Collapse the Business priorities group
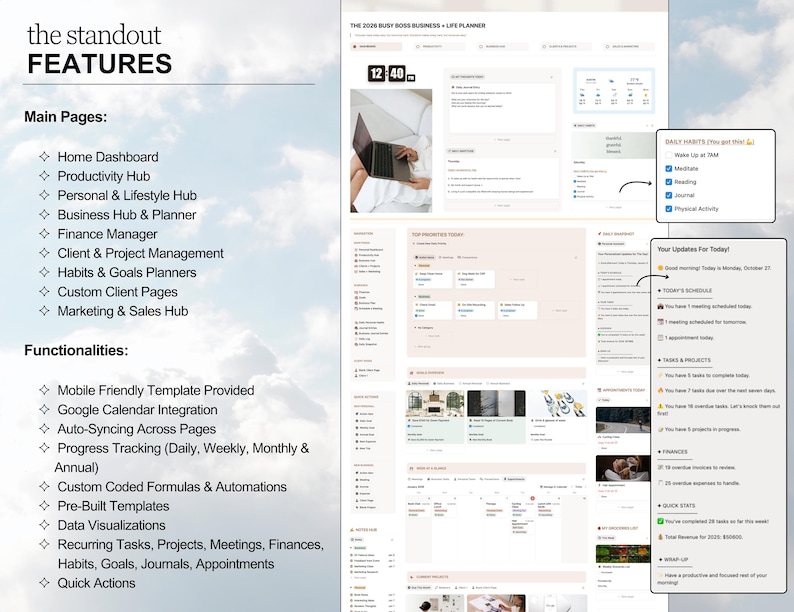The width and height of the screenshot is (794, 612). pyautogui.click(x=416, y=297)
